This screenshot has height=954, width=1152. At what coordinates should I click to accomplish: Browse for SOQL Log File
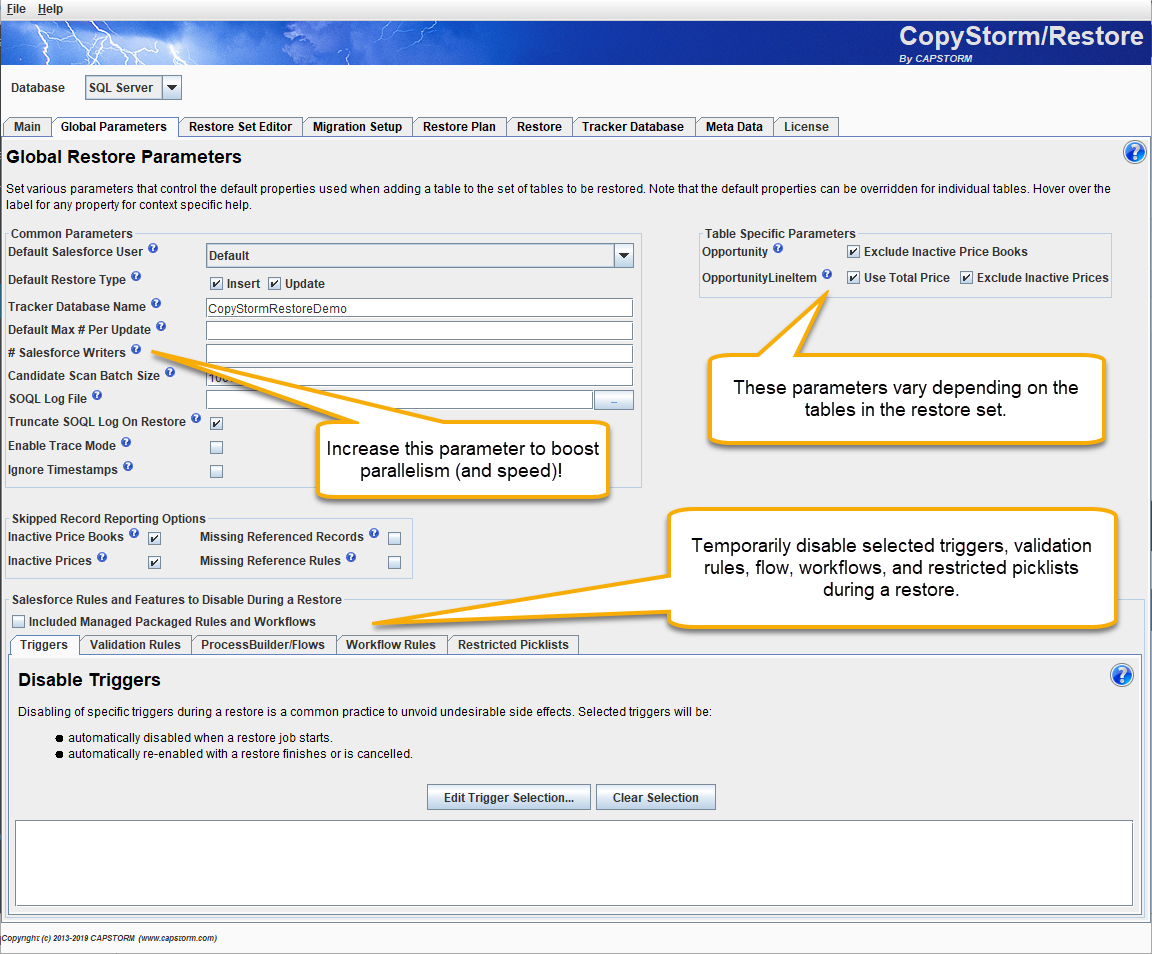pos(613,401)
